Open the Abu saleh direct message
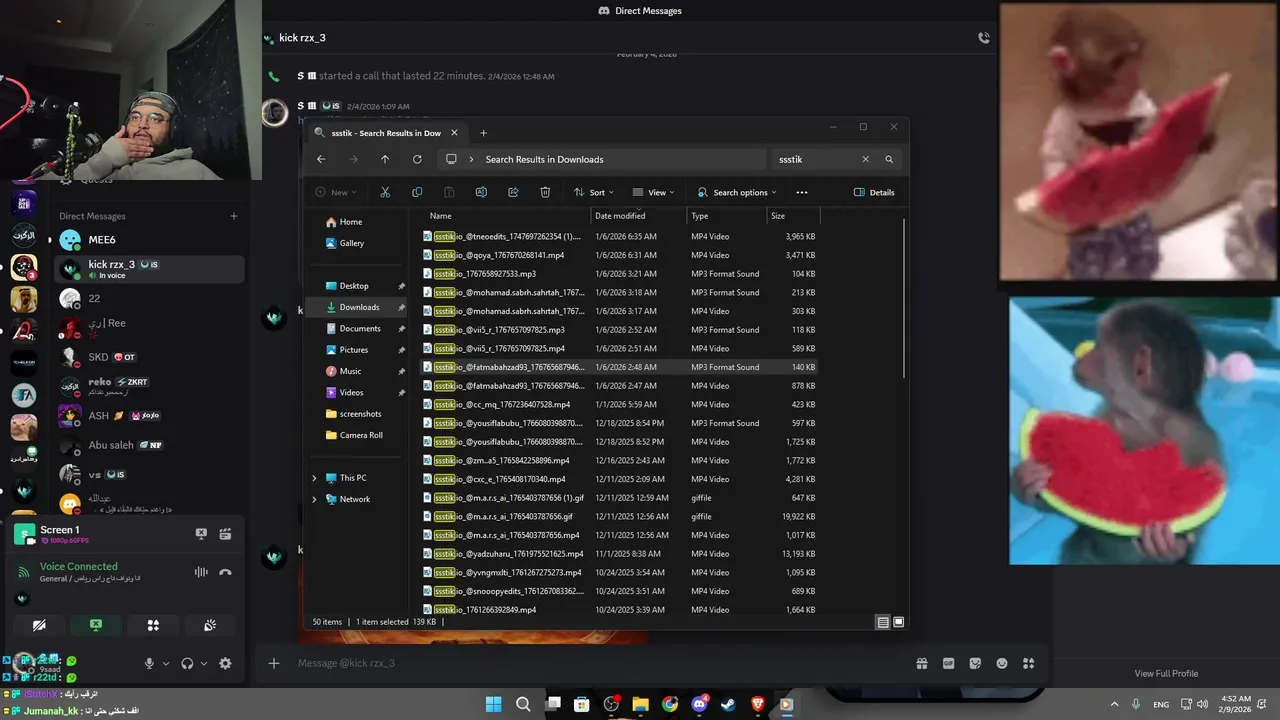 pyautogui.click(x=150, y=445)
